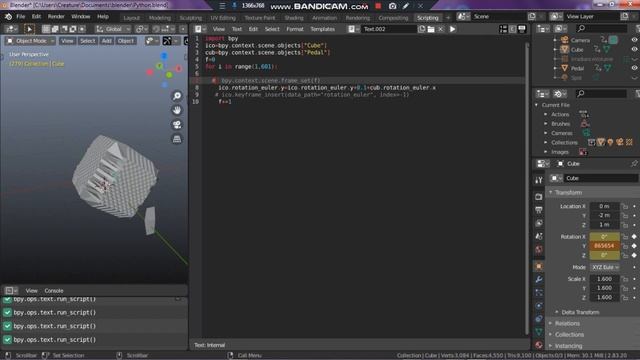Toggle lock for Rotation Y
Viewport: 640px width, 360px height.
[625, 246]
